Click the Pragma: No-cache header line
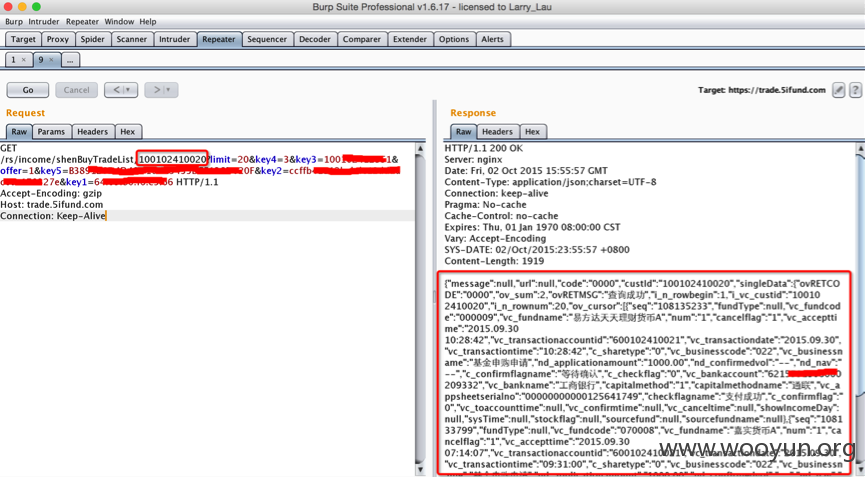Screen dimensions: 865x477 coord(485,205)
